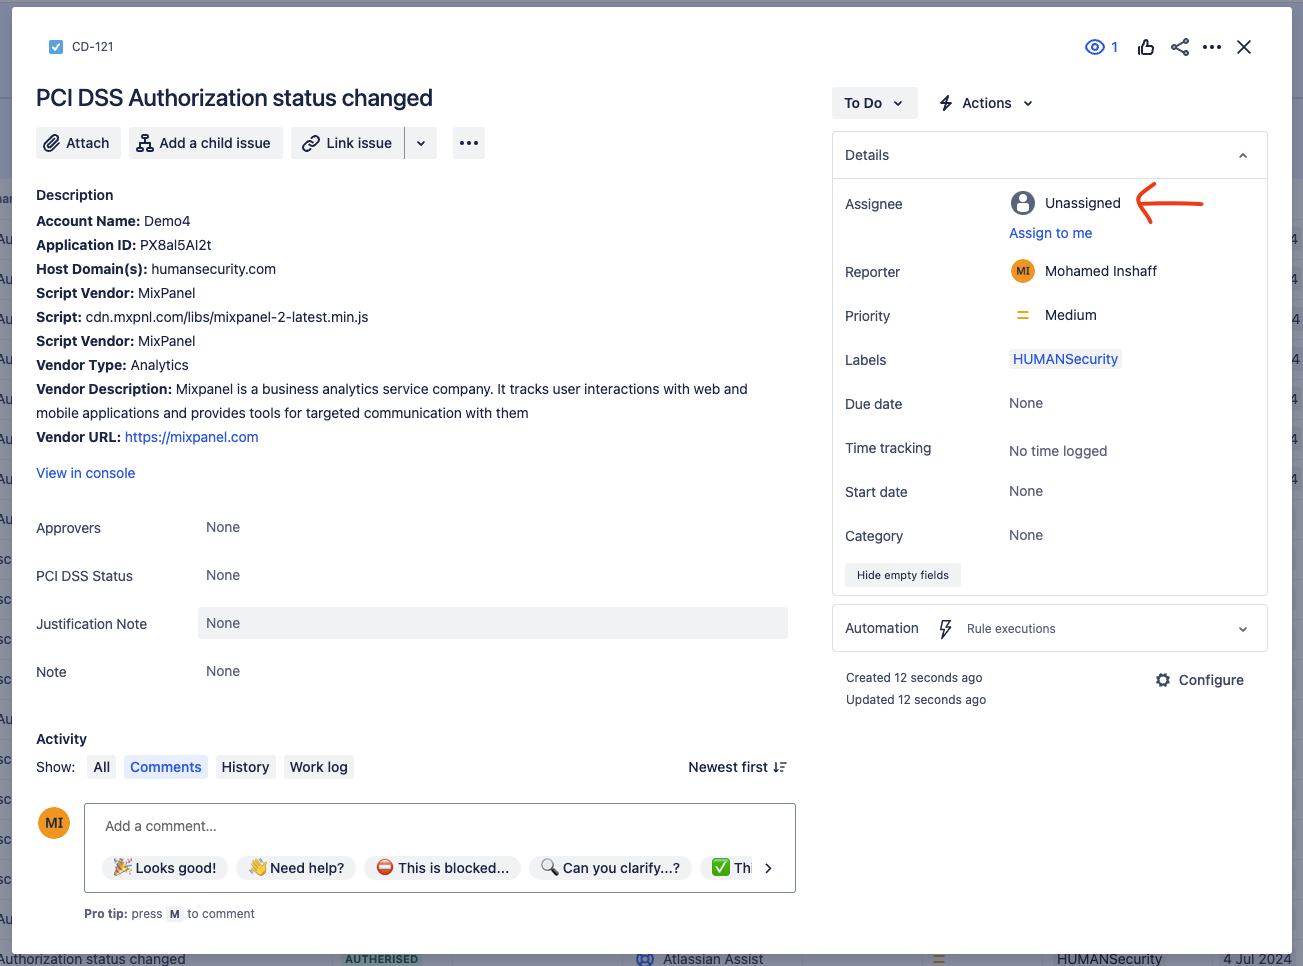Open the three-dot menu beside Link issue

469,143
